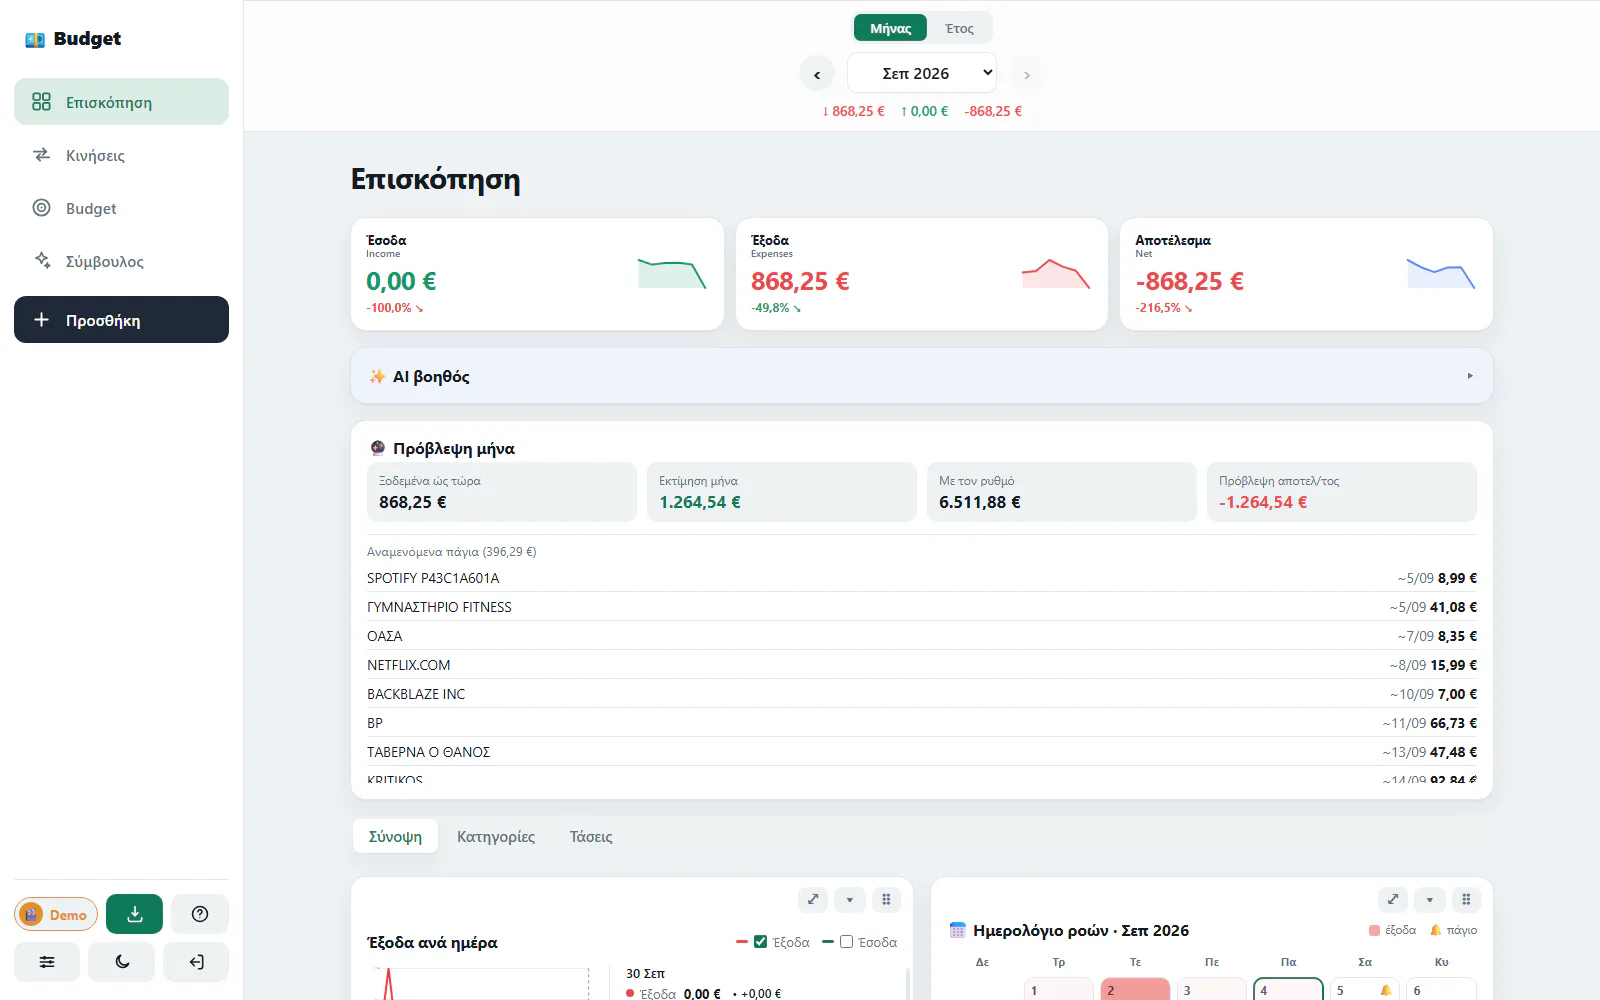Click the Εκτίμηση μήνα forecast tile

pos(782,492)
